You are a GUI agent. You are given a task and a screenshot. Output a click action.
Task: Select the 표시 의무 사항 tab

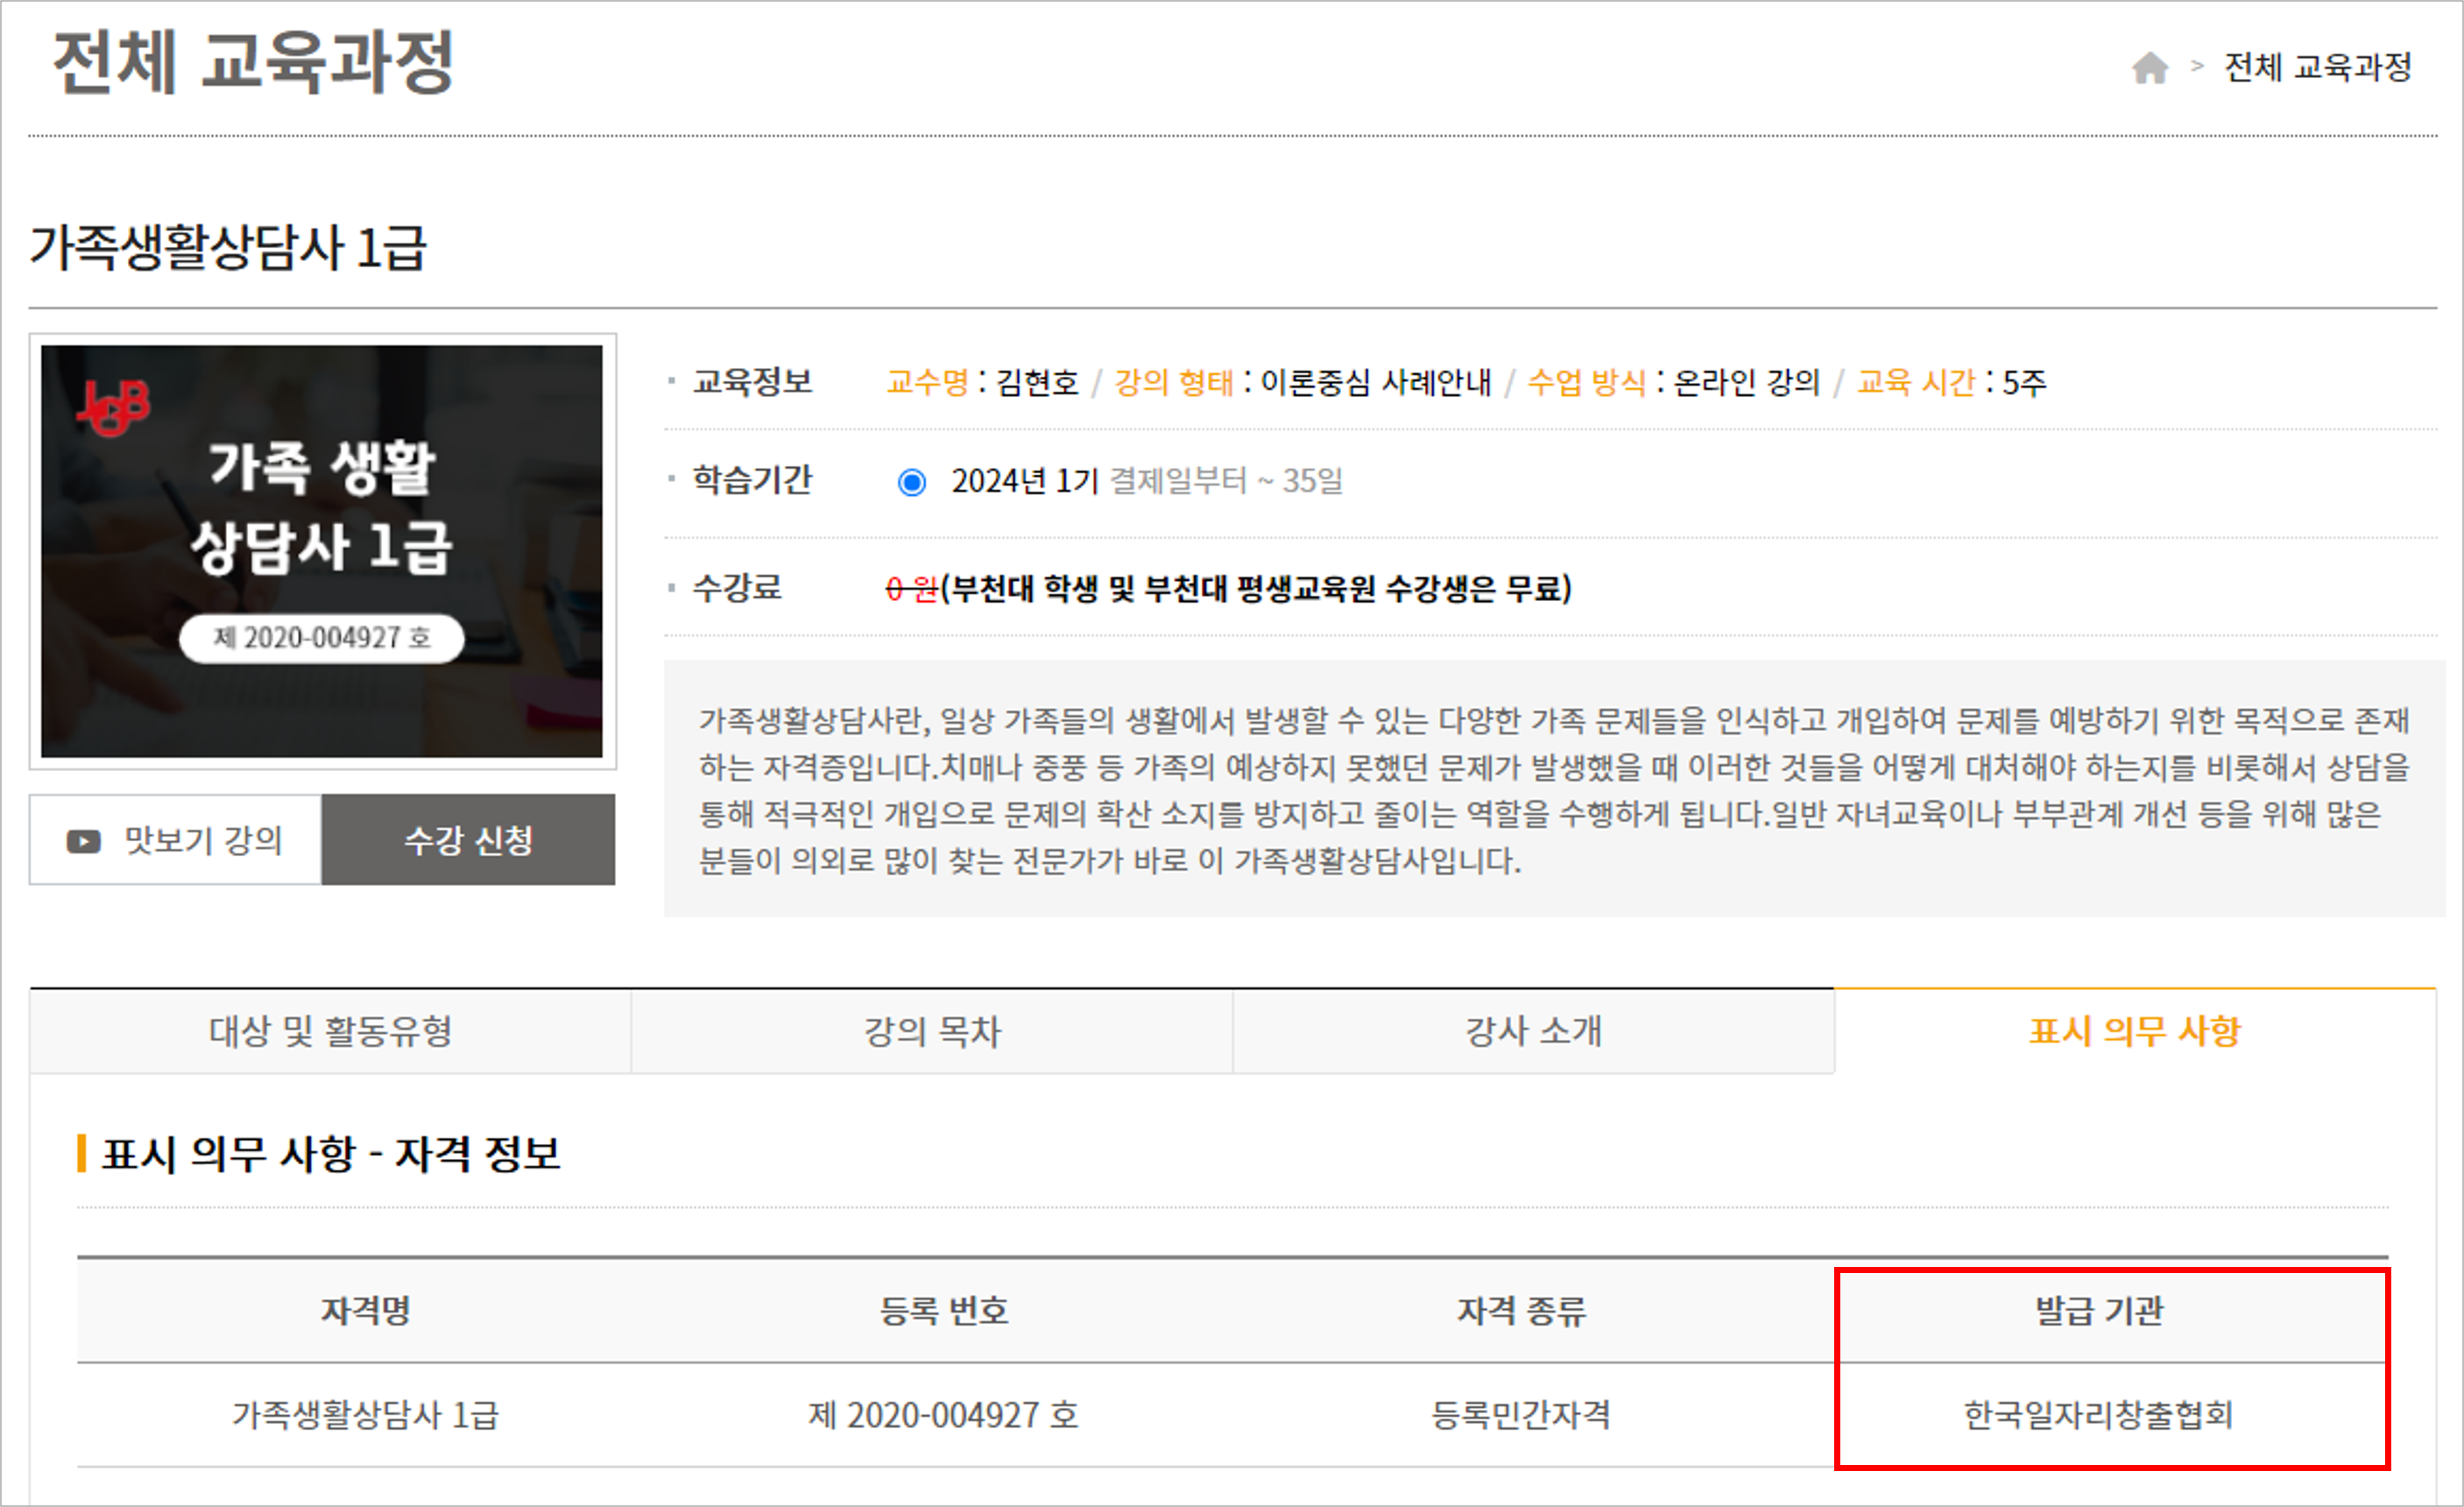pos(2135,1031)
